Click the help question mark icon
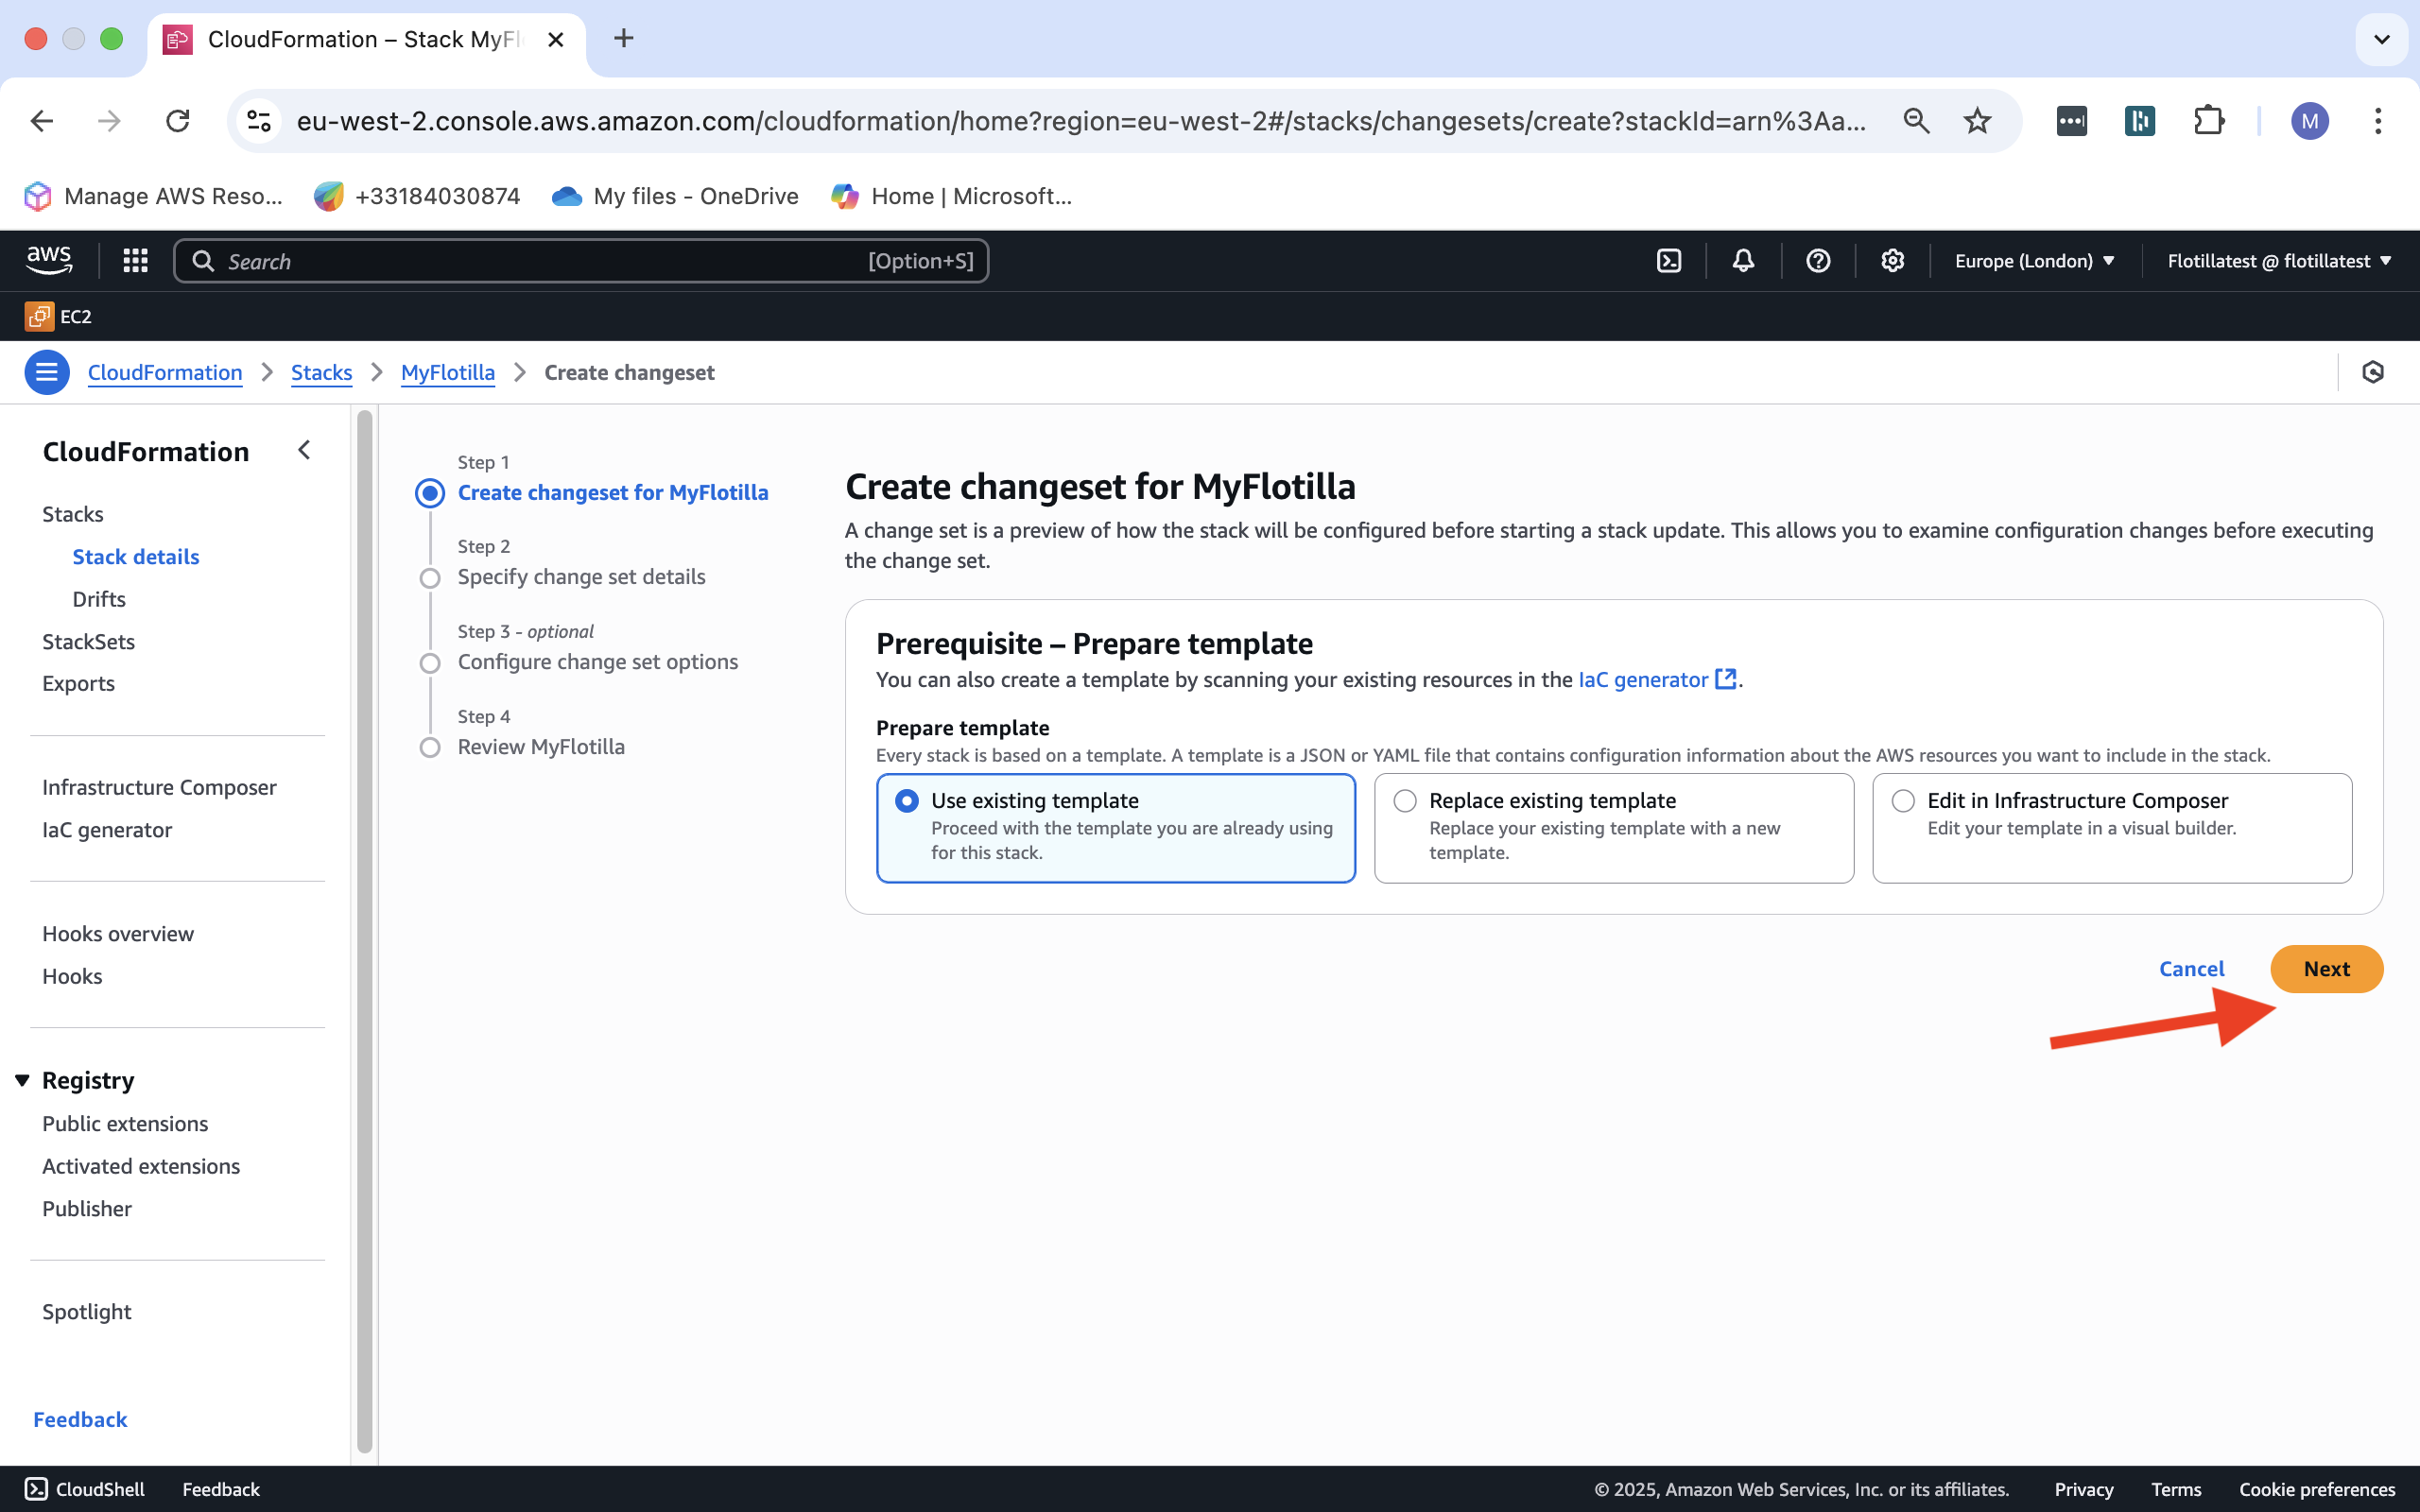The image size is (2420, 1512). 1818,261
